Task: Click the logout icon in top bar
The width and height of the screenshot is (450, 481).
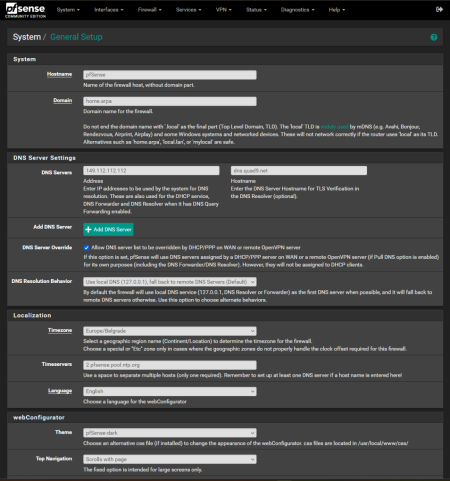Action: pos(439,10)
